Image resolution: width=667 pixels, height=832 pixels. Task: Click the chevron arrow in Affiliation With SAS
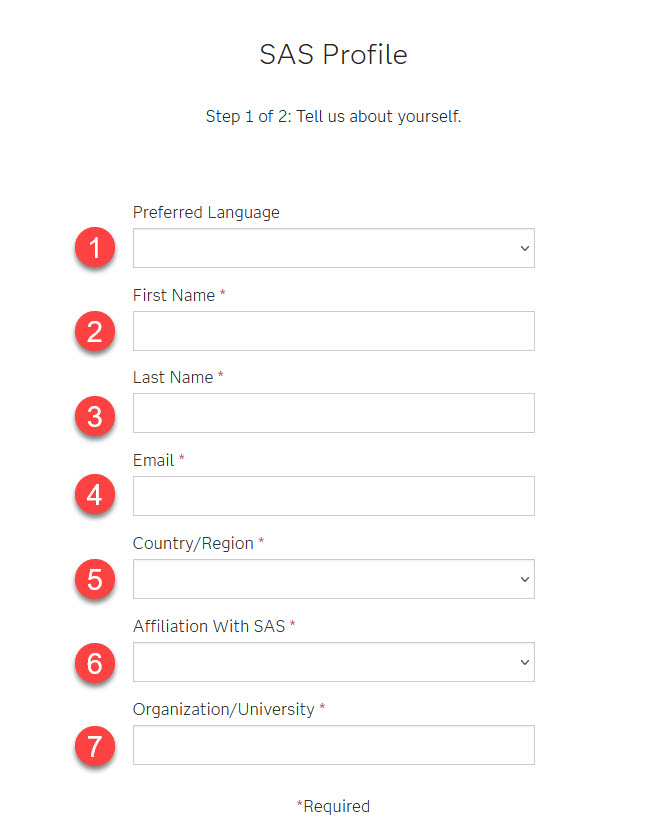[525, 662]
